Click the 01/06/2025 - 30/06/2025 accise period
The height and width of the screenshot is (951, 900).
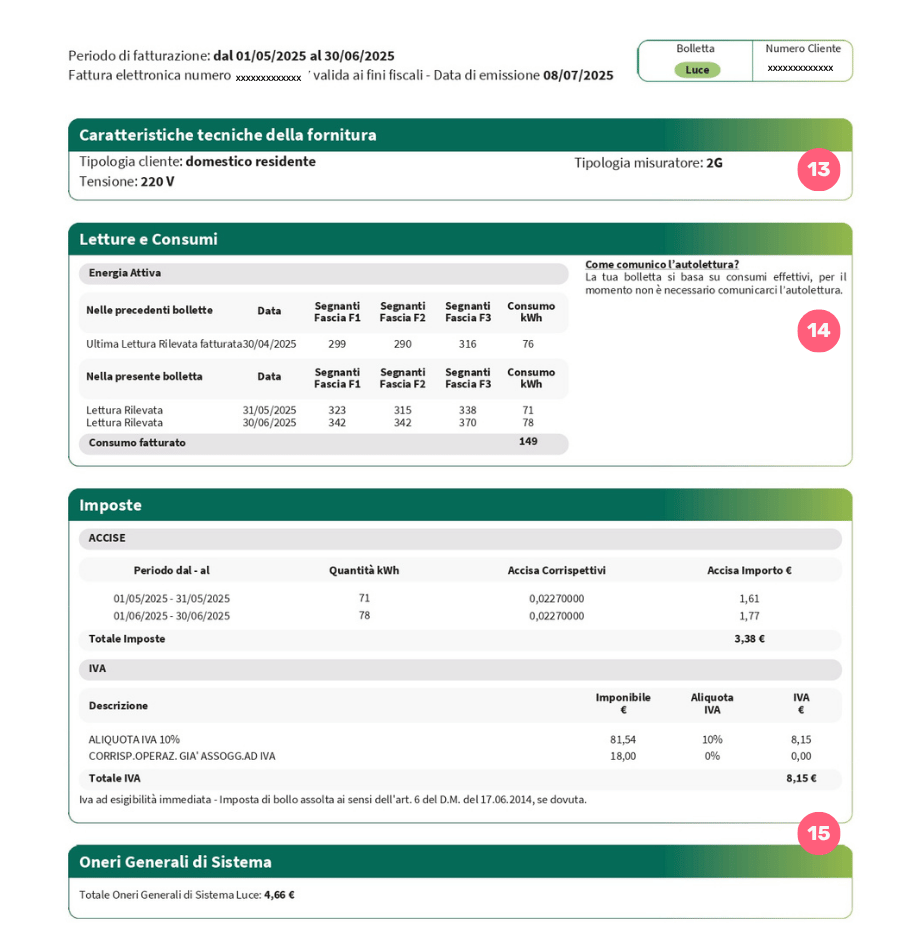(171, 615)
